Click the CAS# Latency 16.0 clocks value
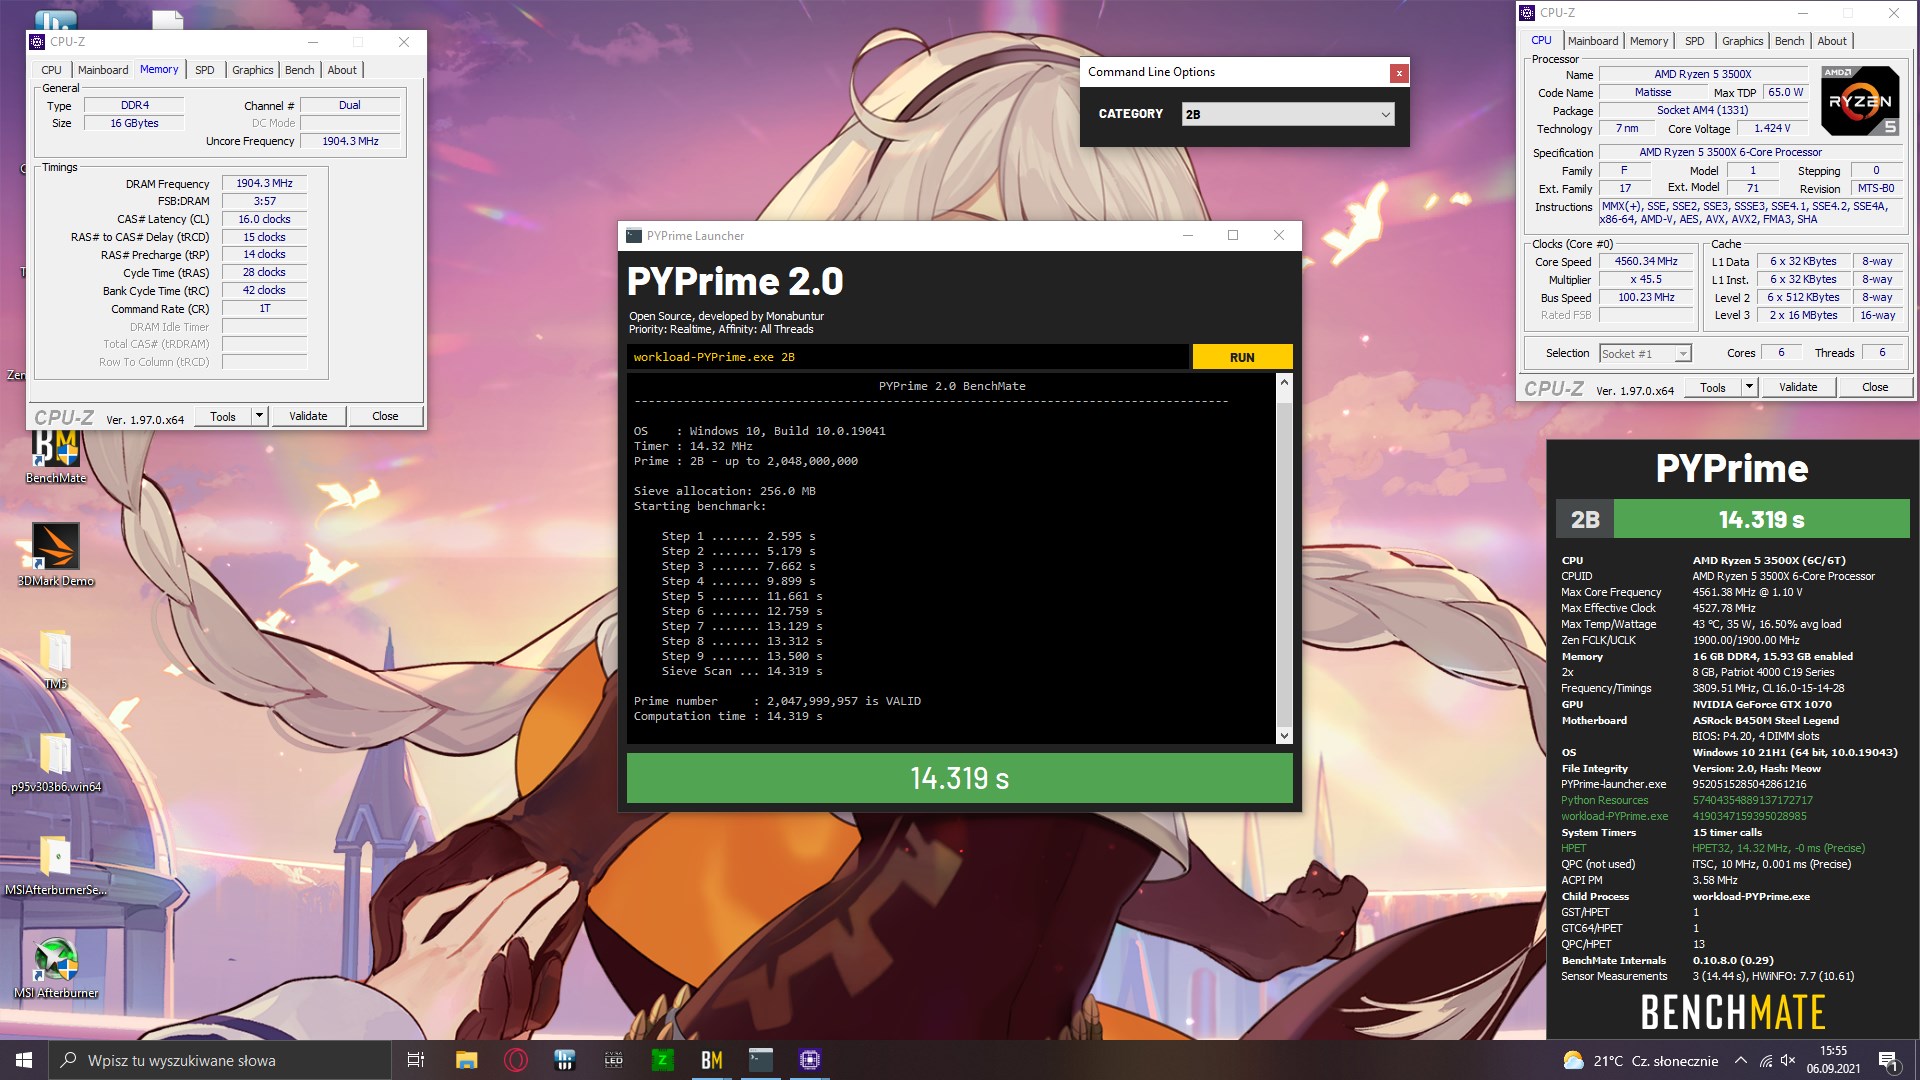Screen dimensions: 1920x1080 click(264, 219)
